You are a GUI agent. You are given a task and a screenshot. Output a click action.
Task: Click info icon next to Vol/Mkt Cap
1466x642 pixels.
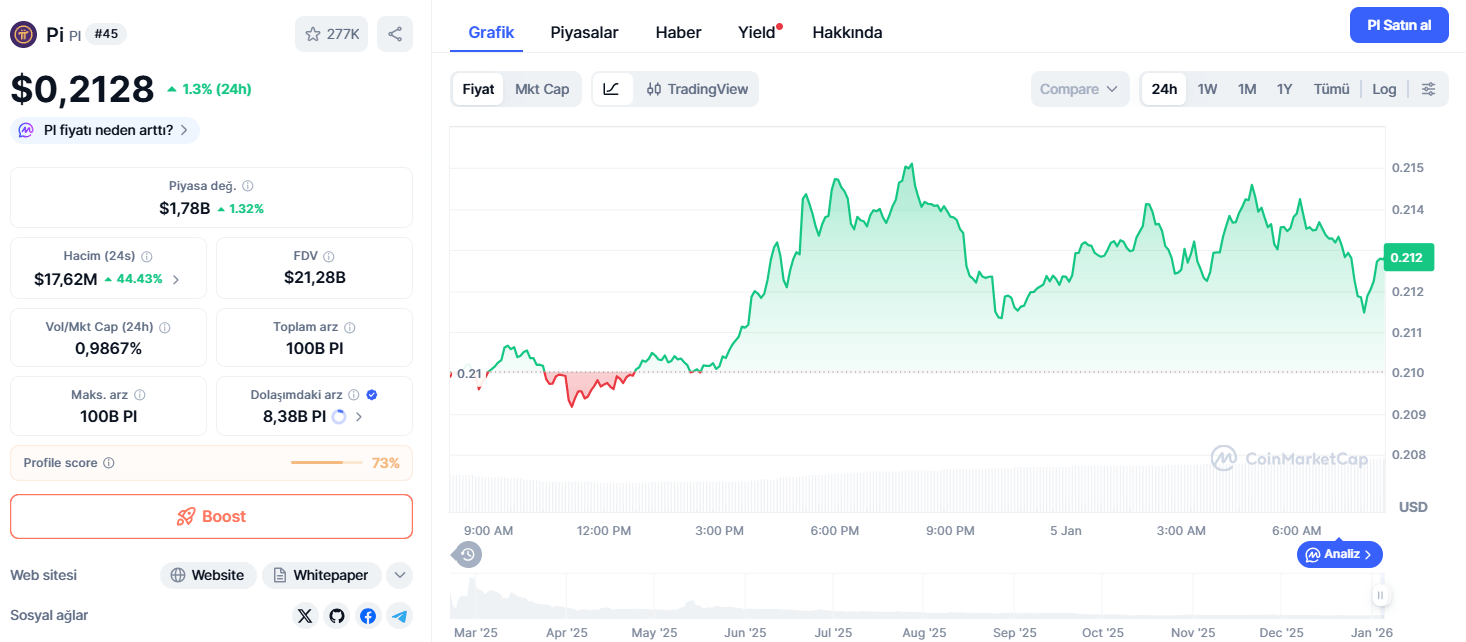[x=165, y=327]
